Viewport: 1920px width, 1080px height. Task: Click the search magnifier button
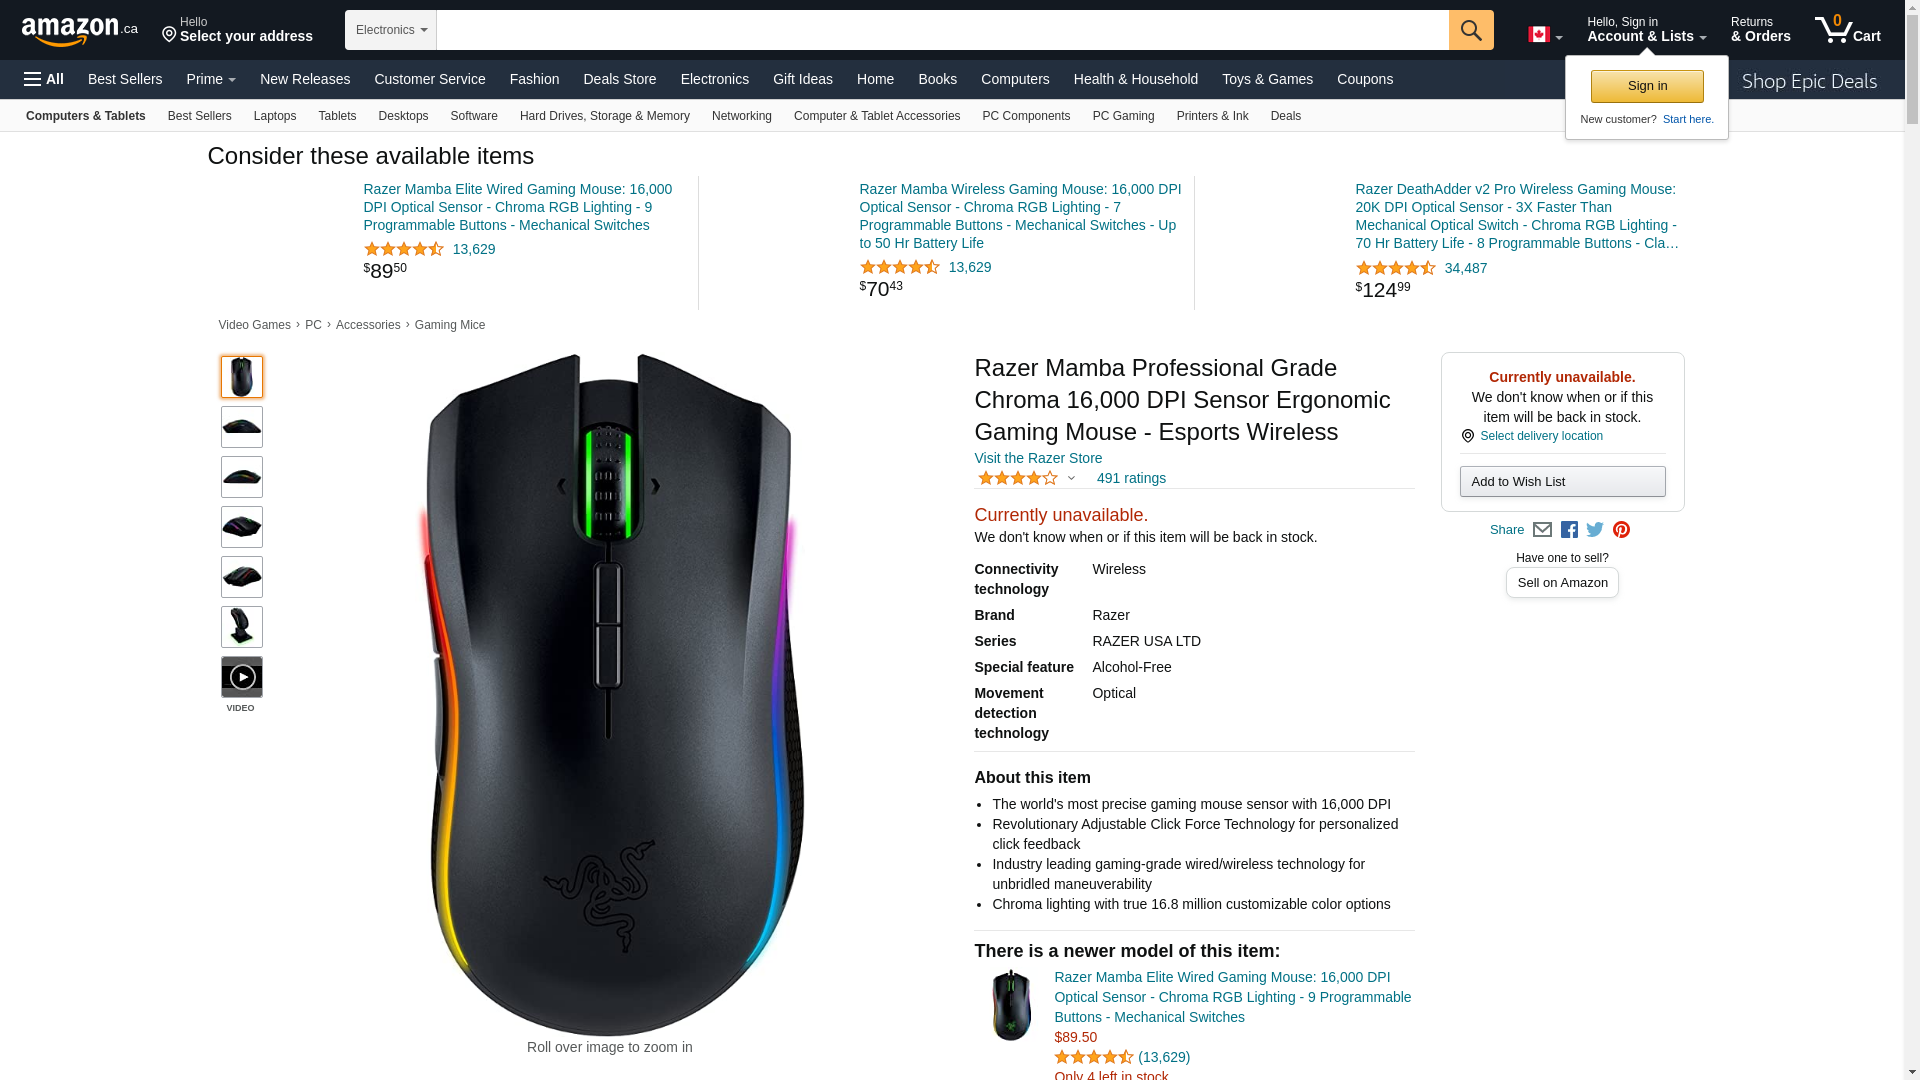(1471, 30)
